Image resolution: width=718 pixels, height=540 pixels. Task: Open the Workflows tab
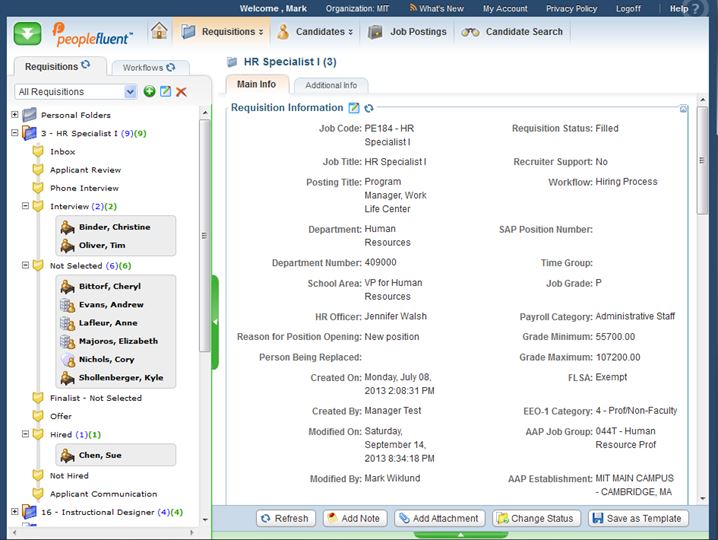click(x=142, y=68)
